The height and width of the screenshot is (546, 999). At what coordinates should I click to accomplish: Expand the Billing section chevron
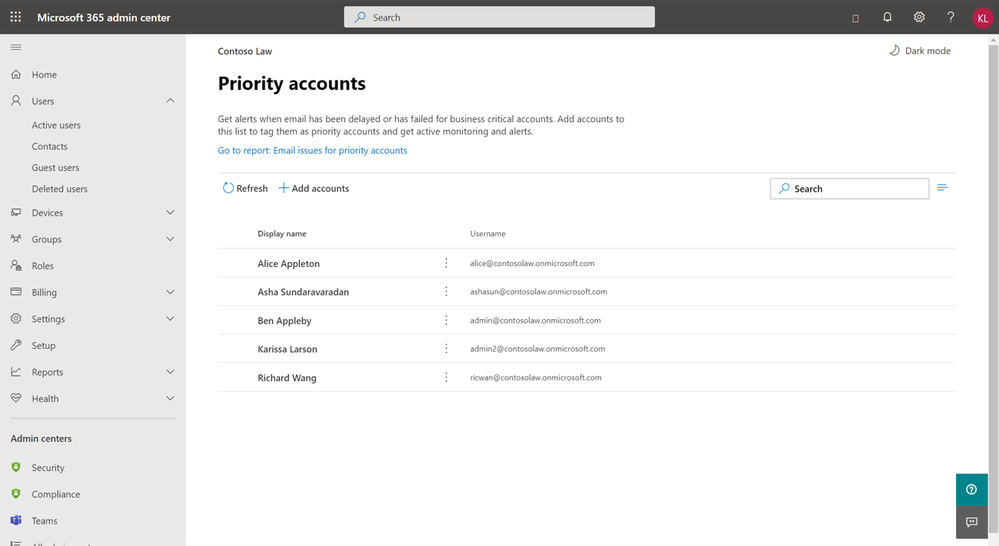(x=170, y=292)
